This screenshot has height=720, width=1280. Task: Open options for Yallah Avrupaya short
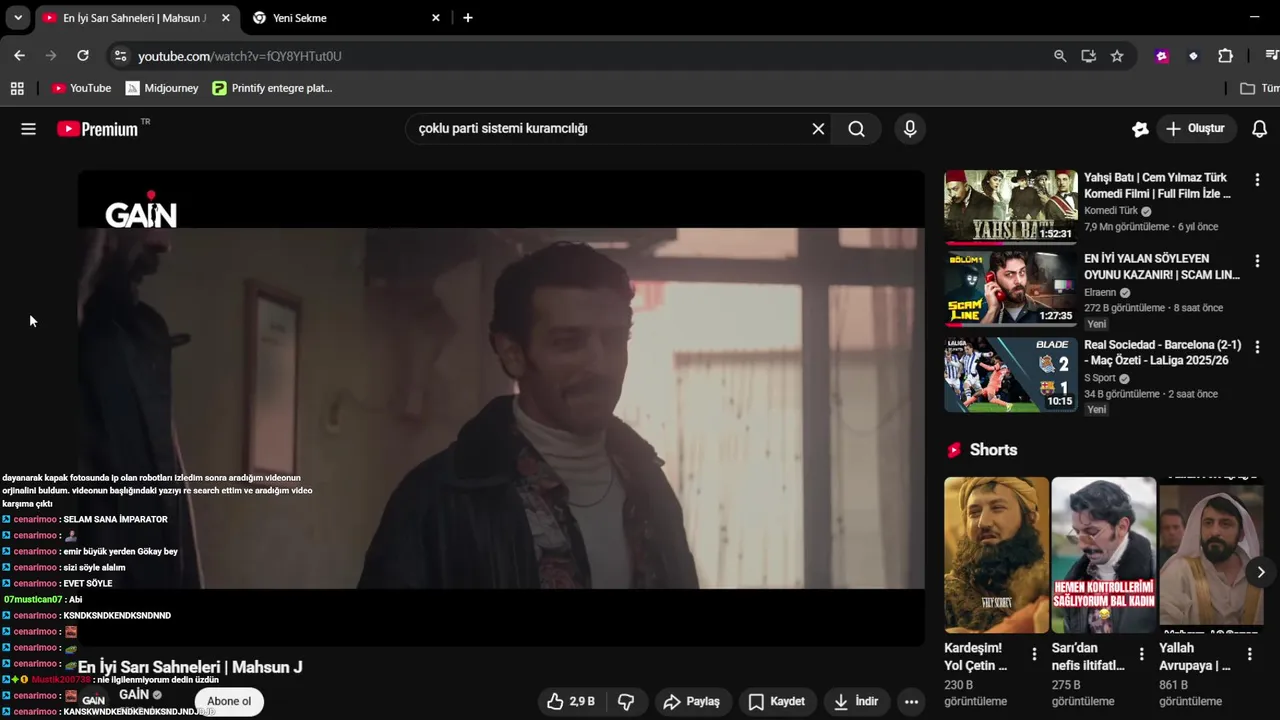(1249, 654)
